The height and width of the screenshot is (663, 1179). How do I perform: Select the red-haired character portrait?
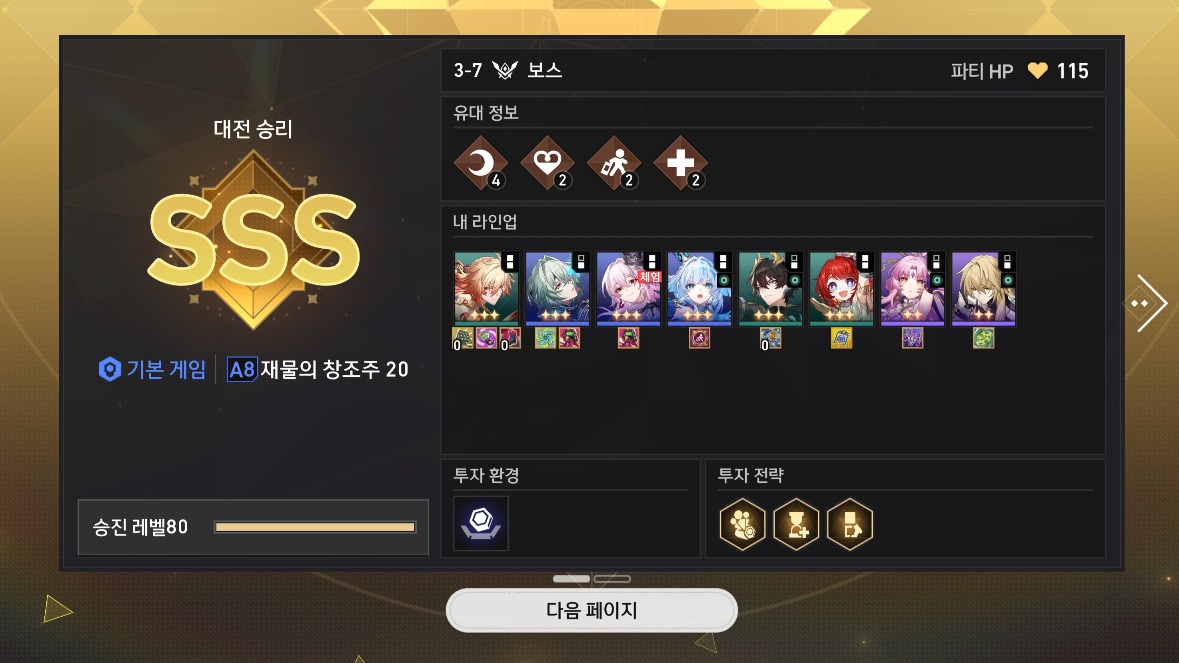click(841, 289)
